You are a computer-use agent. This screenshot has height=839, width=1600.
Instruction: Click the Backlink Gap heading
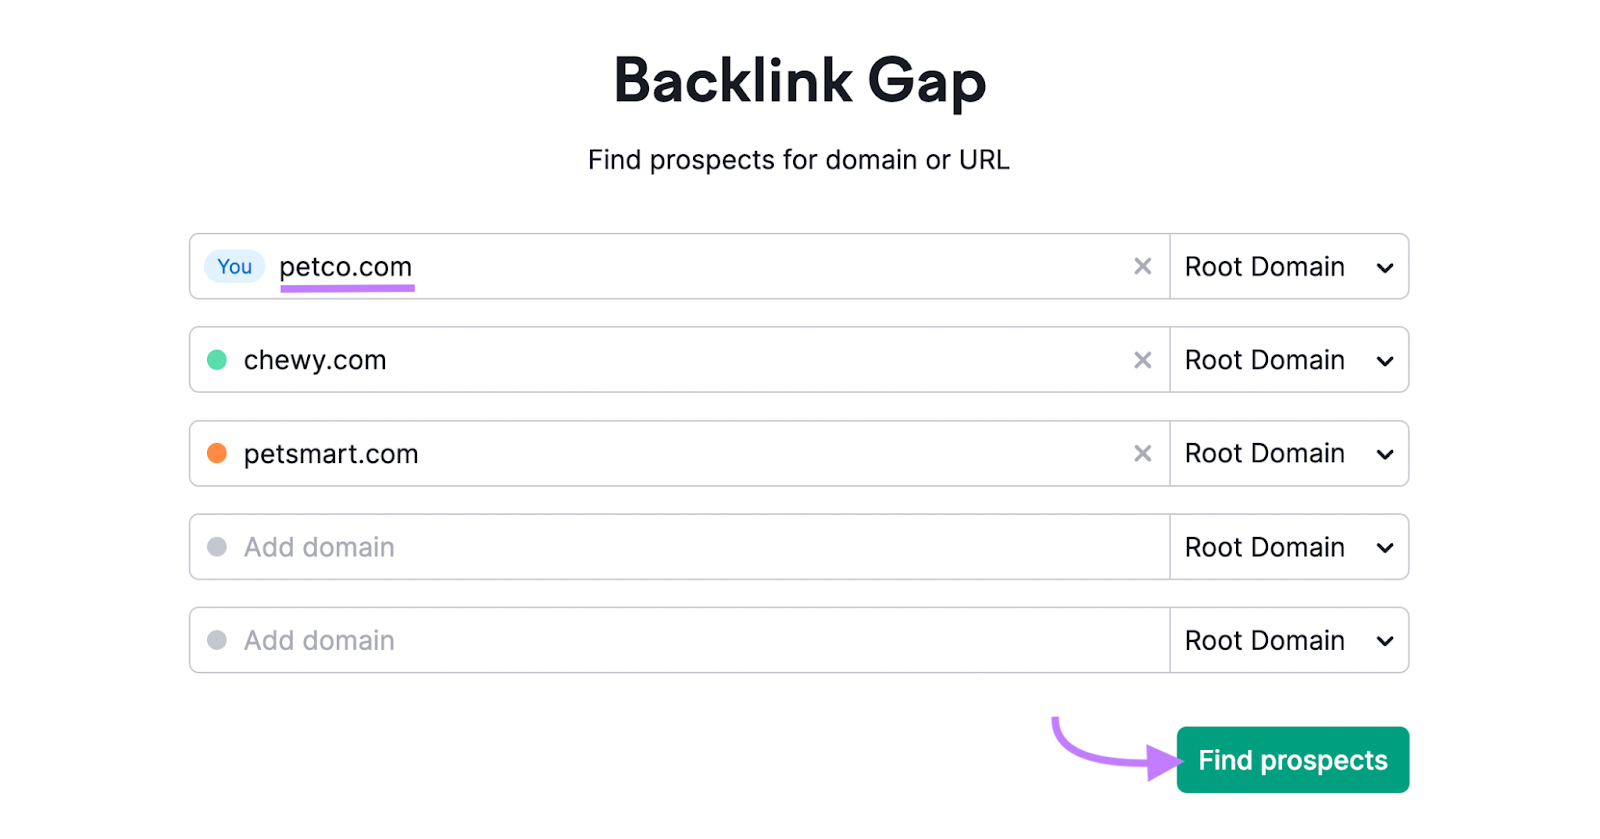pyautogui.click(x=799, y=81)
